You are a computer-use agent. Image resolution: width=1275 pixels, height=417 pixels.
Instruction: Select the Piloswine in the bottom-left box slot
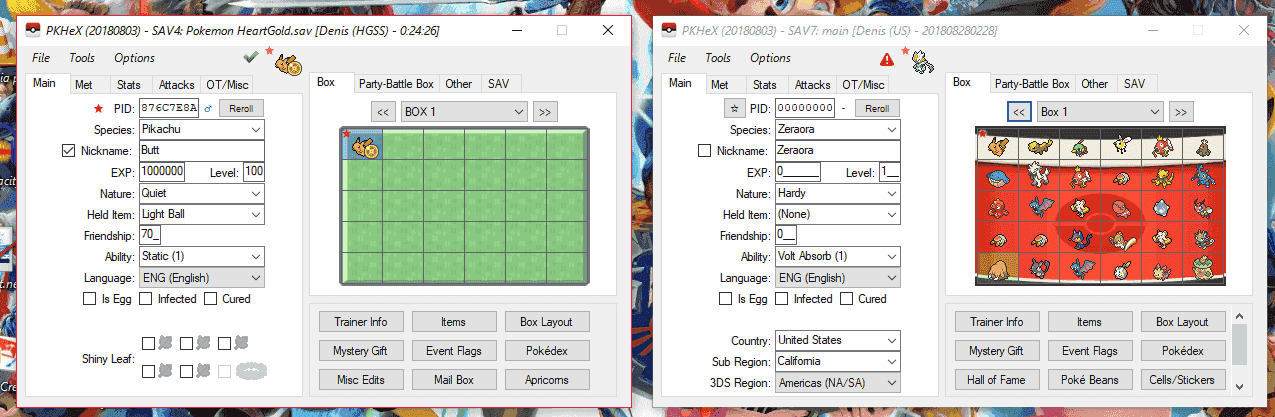click(x=997, y=266)
